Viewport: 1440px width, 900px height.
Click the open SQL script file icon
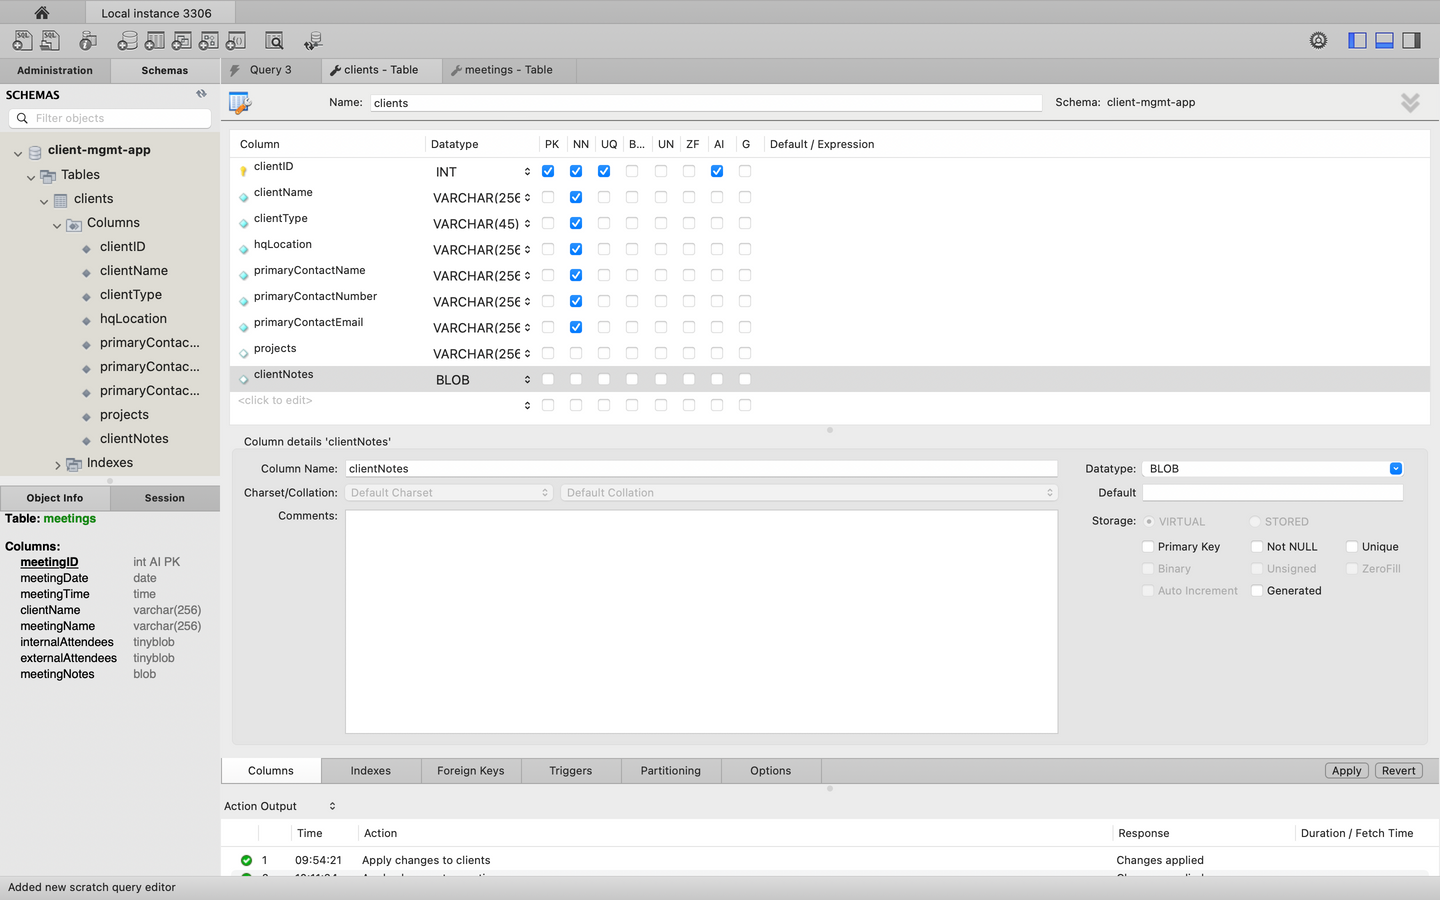point(49,41)
